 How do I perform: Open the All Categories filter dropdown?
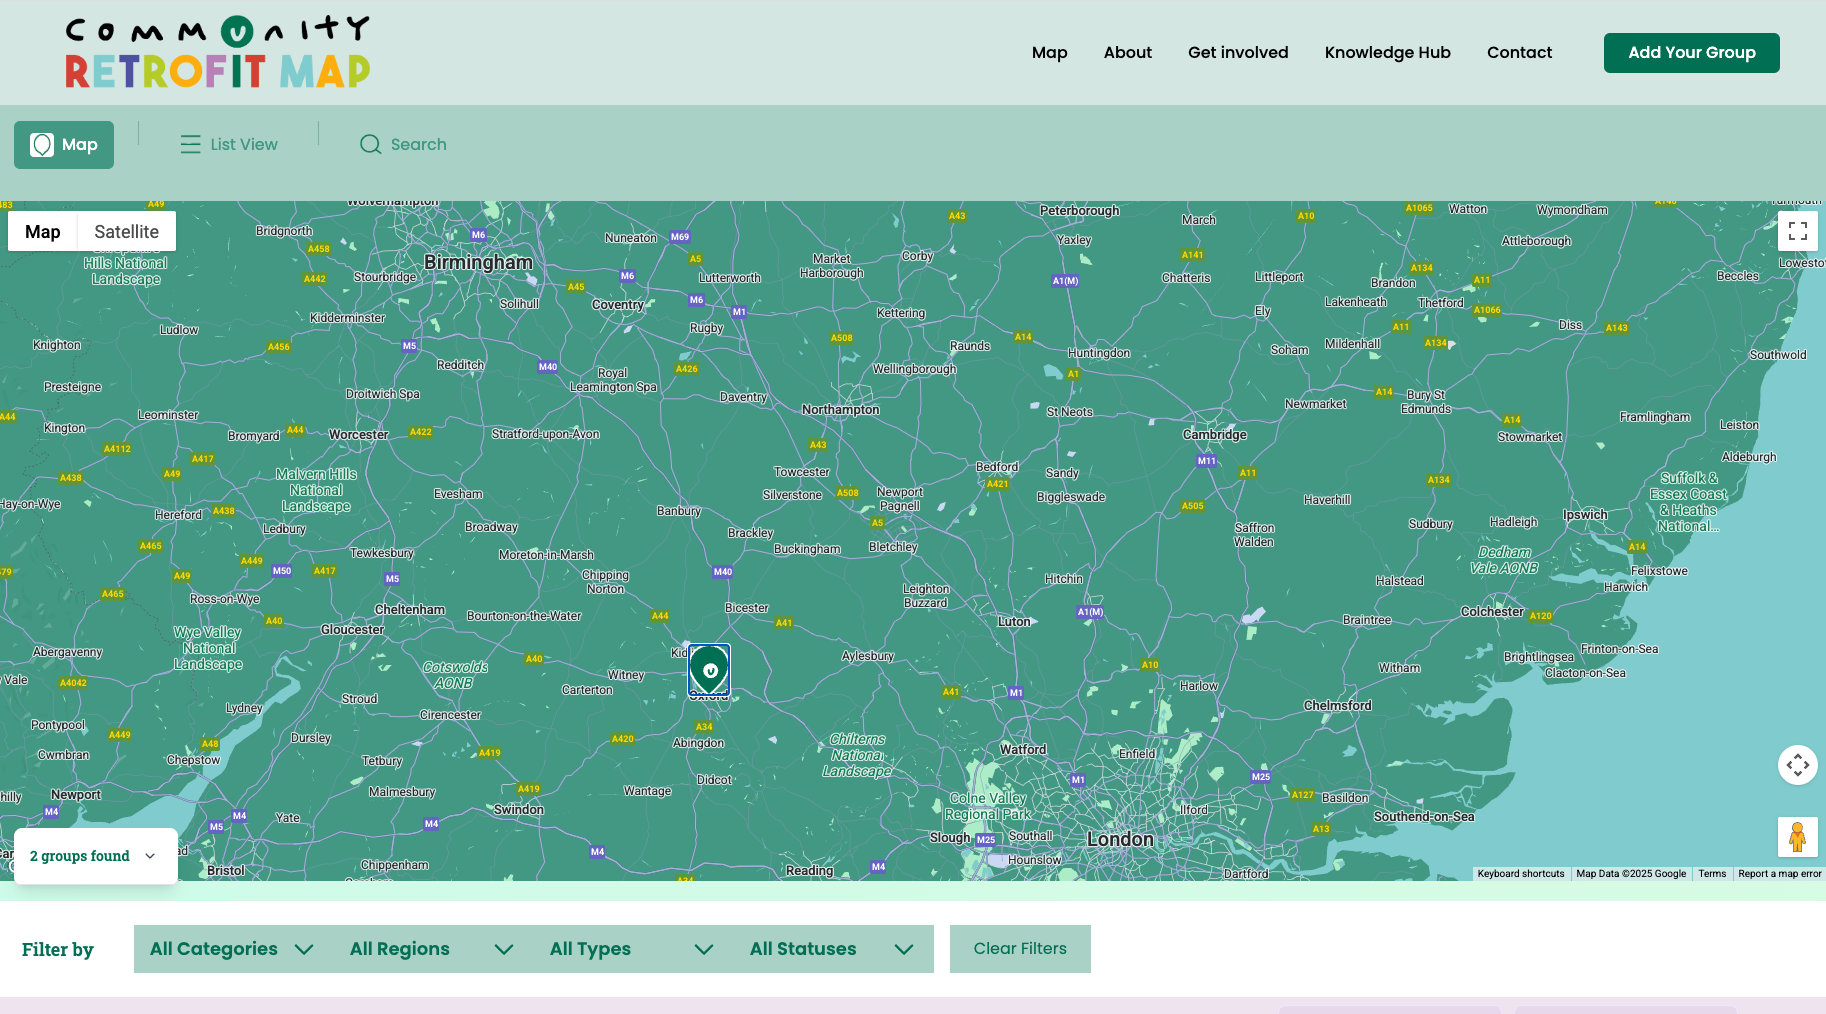229,949
